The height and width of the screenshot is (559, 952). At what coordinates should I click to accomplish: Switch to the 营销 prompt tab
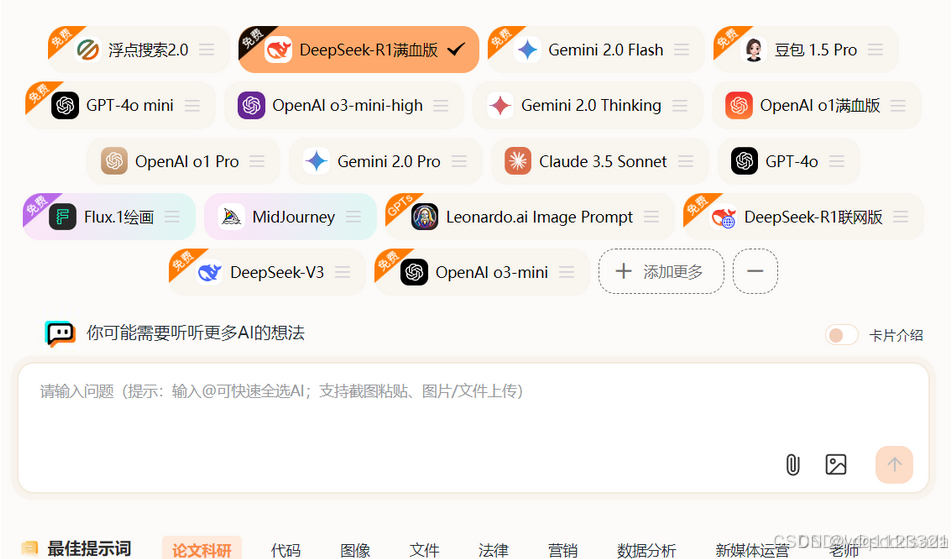562,550
